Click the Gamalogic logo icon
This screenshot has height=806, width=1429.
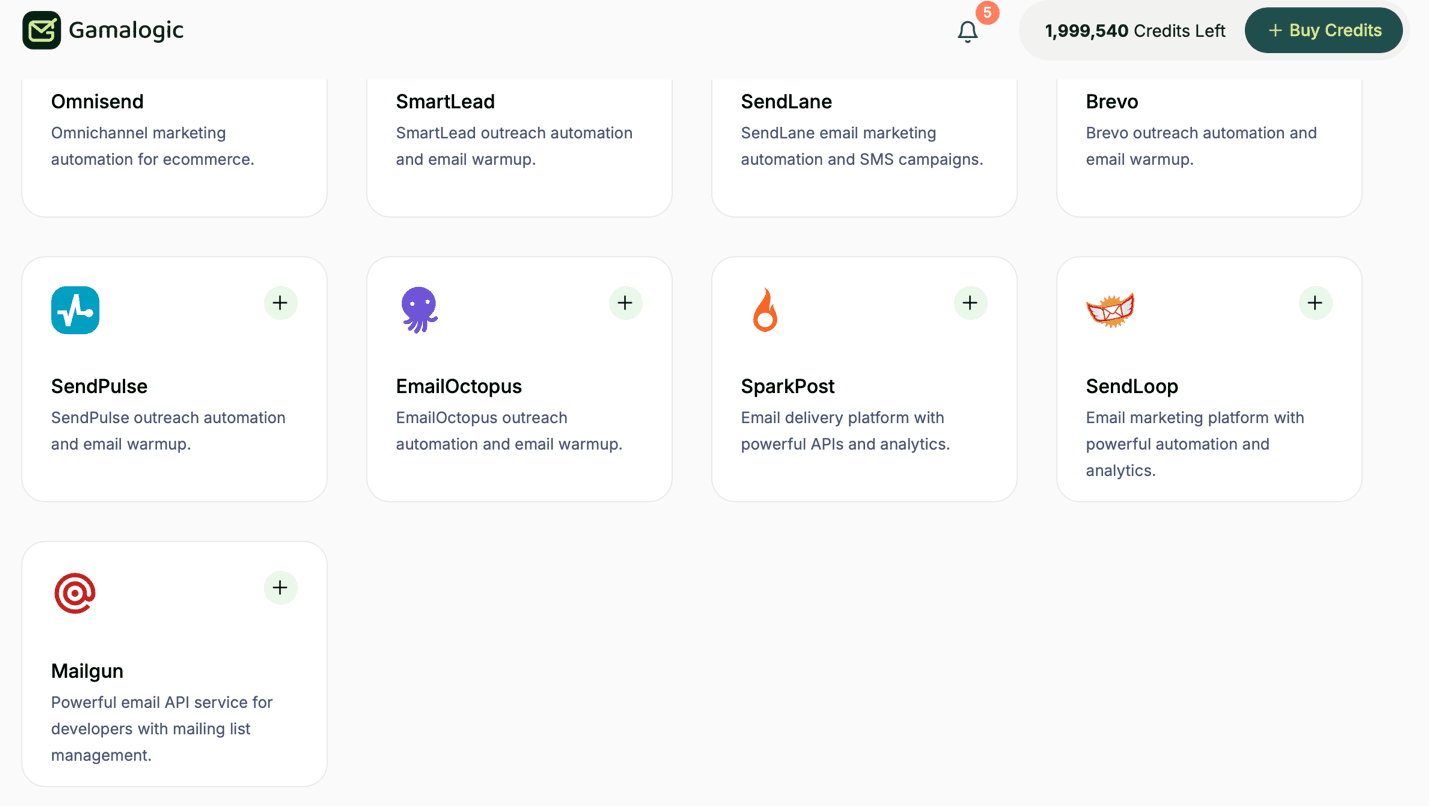(x=40, y=30)
